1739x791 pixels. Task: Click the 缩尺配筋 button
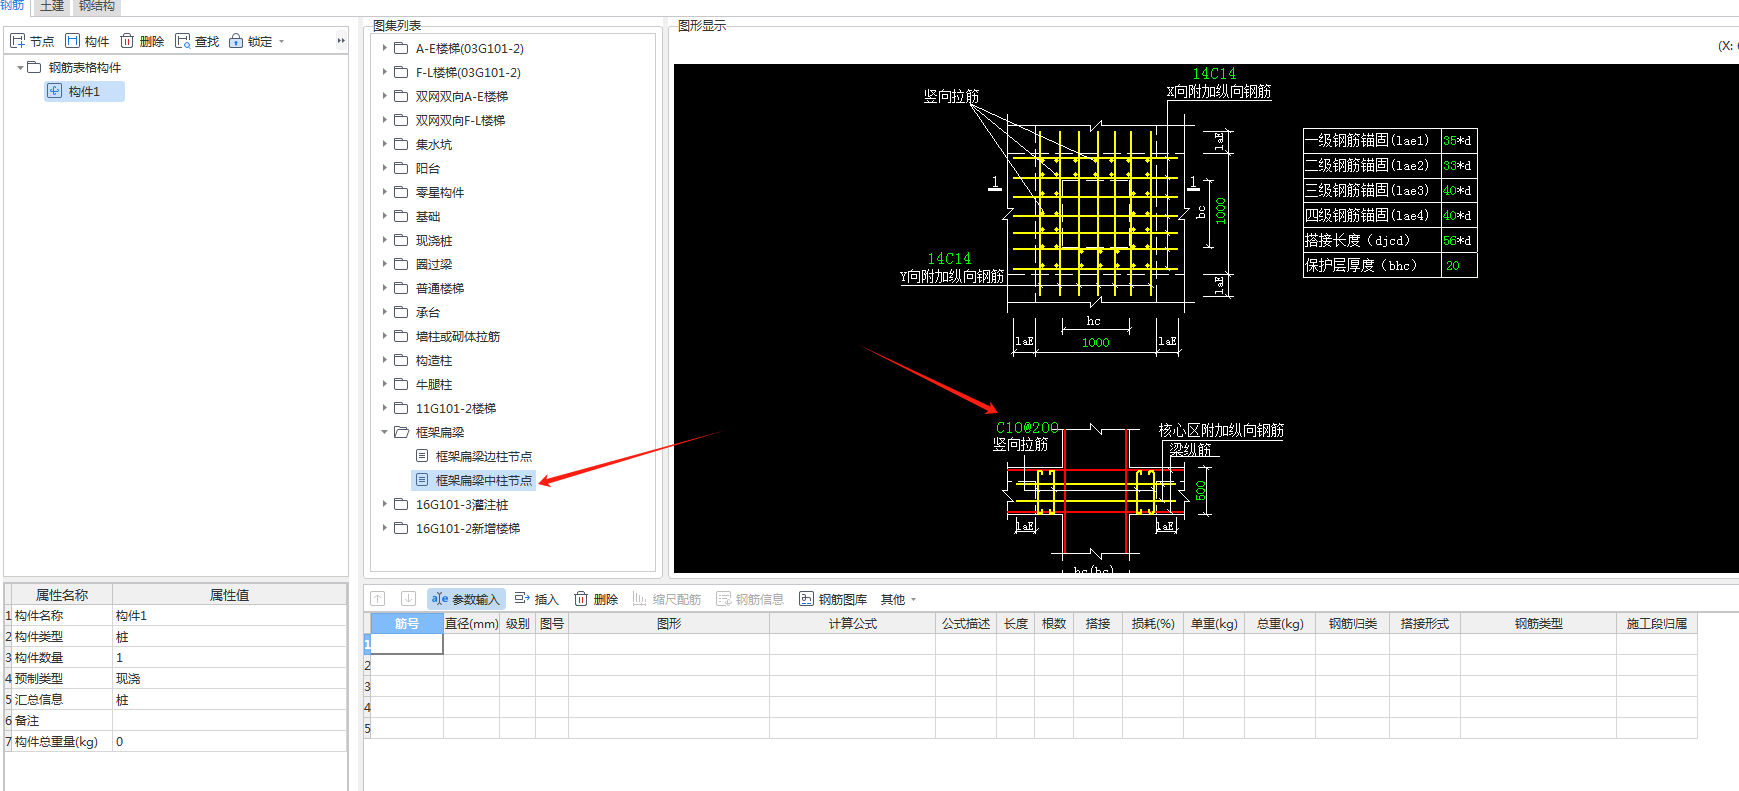[667, 599]
